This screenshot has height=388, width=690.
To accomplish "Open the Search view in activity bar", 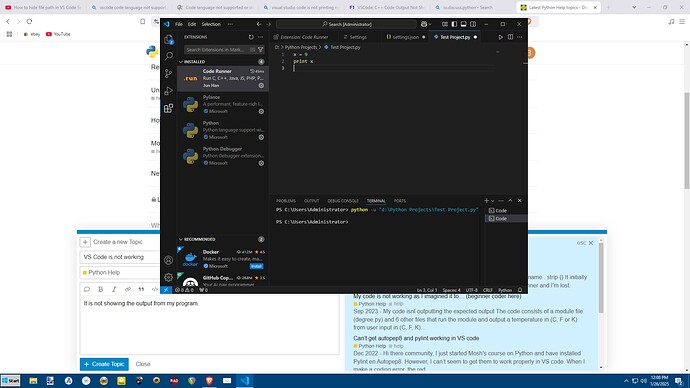I will 169,56.
